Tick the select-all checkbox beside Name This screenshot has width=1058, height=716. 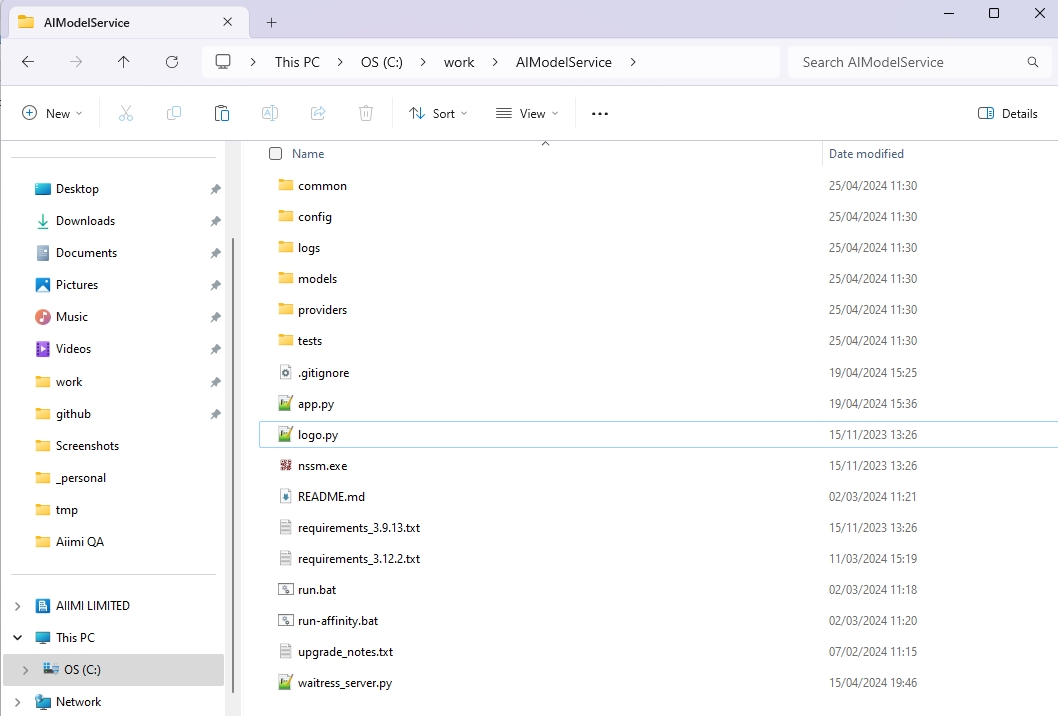pyautogui.click(x=276, y=154)
